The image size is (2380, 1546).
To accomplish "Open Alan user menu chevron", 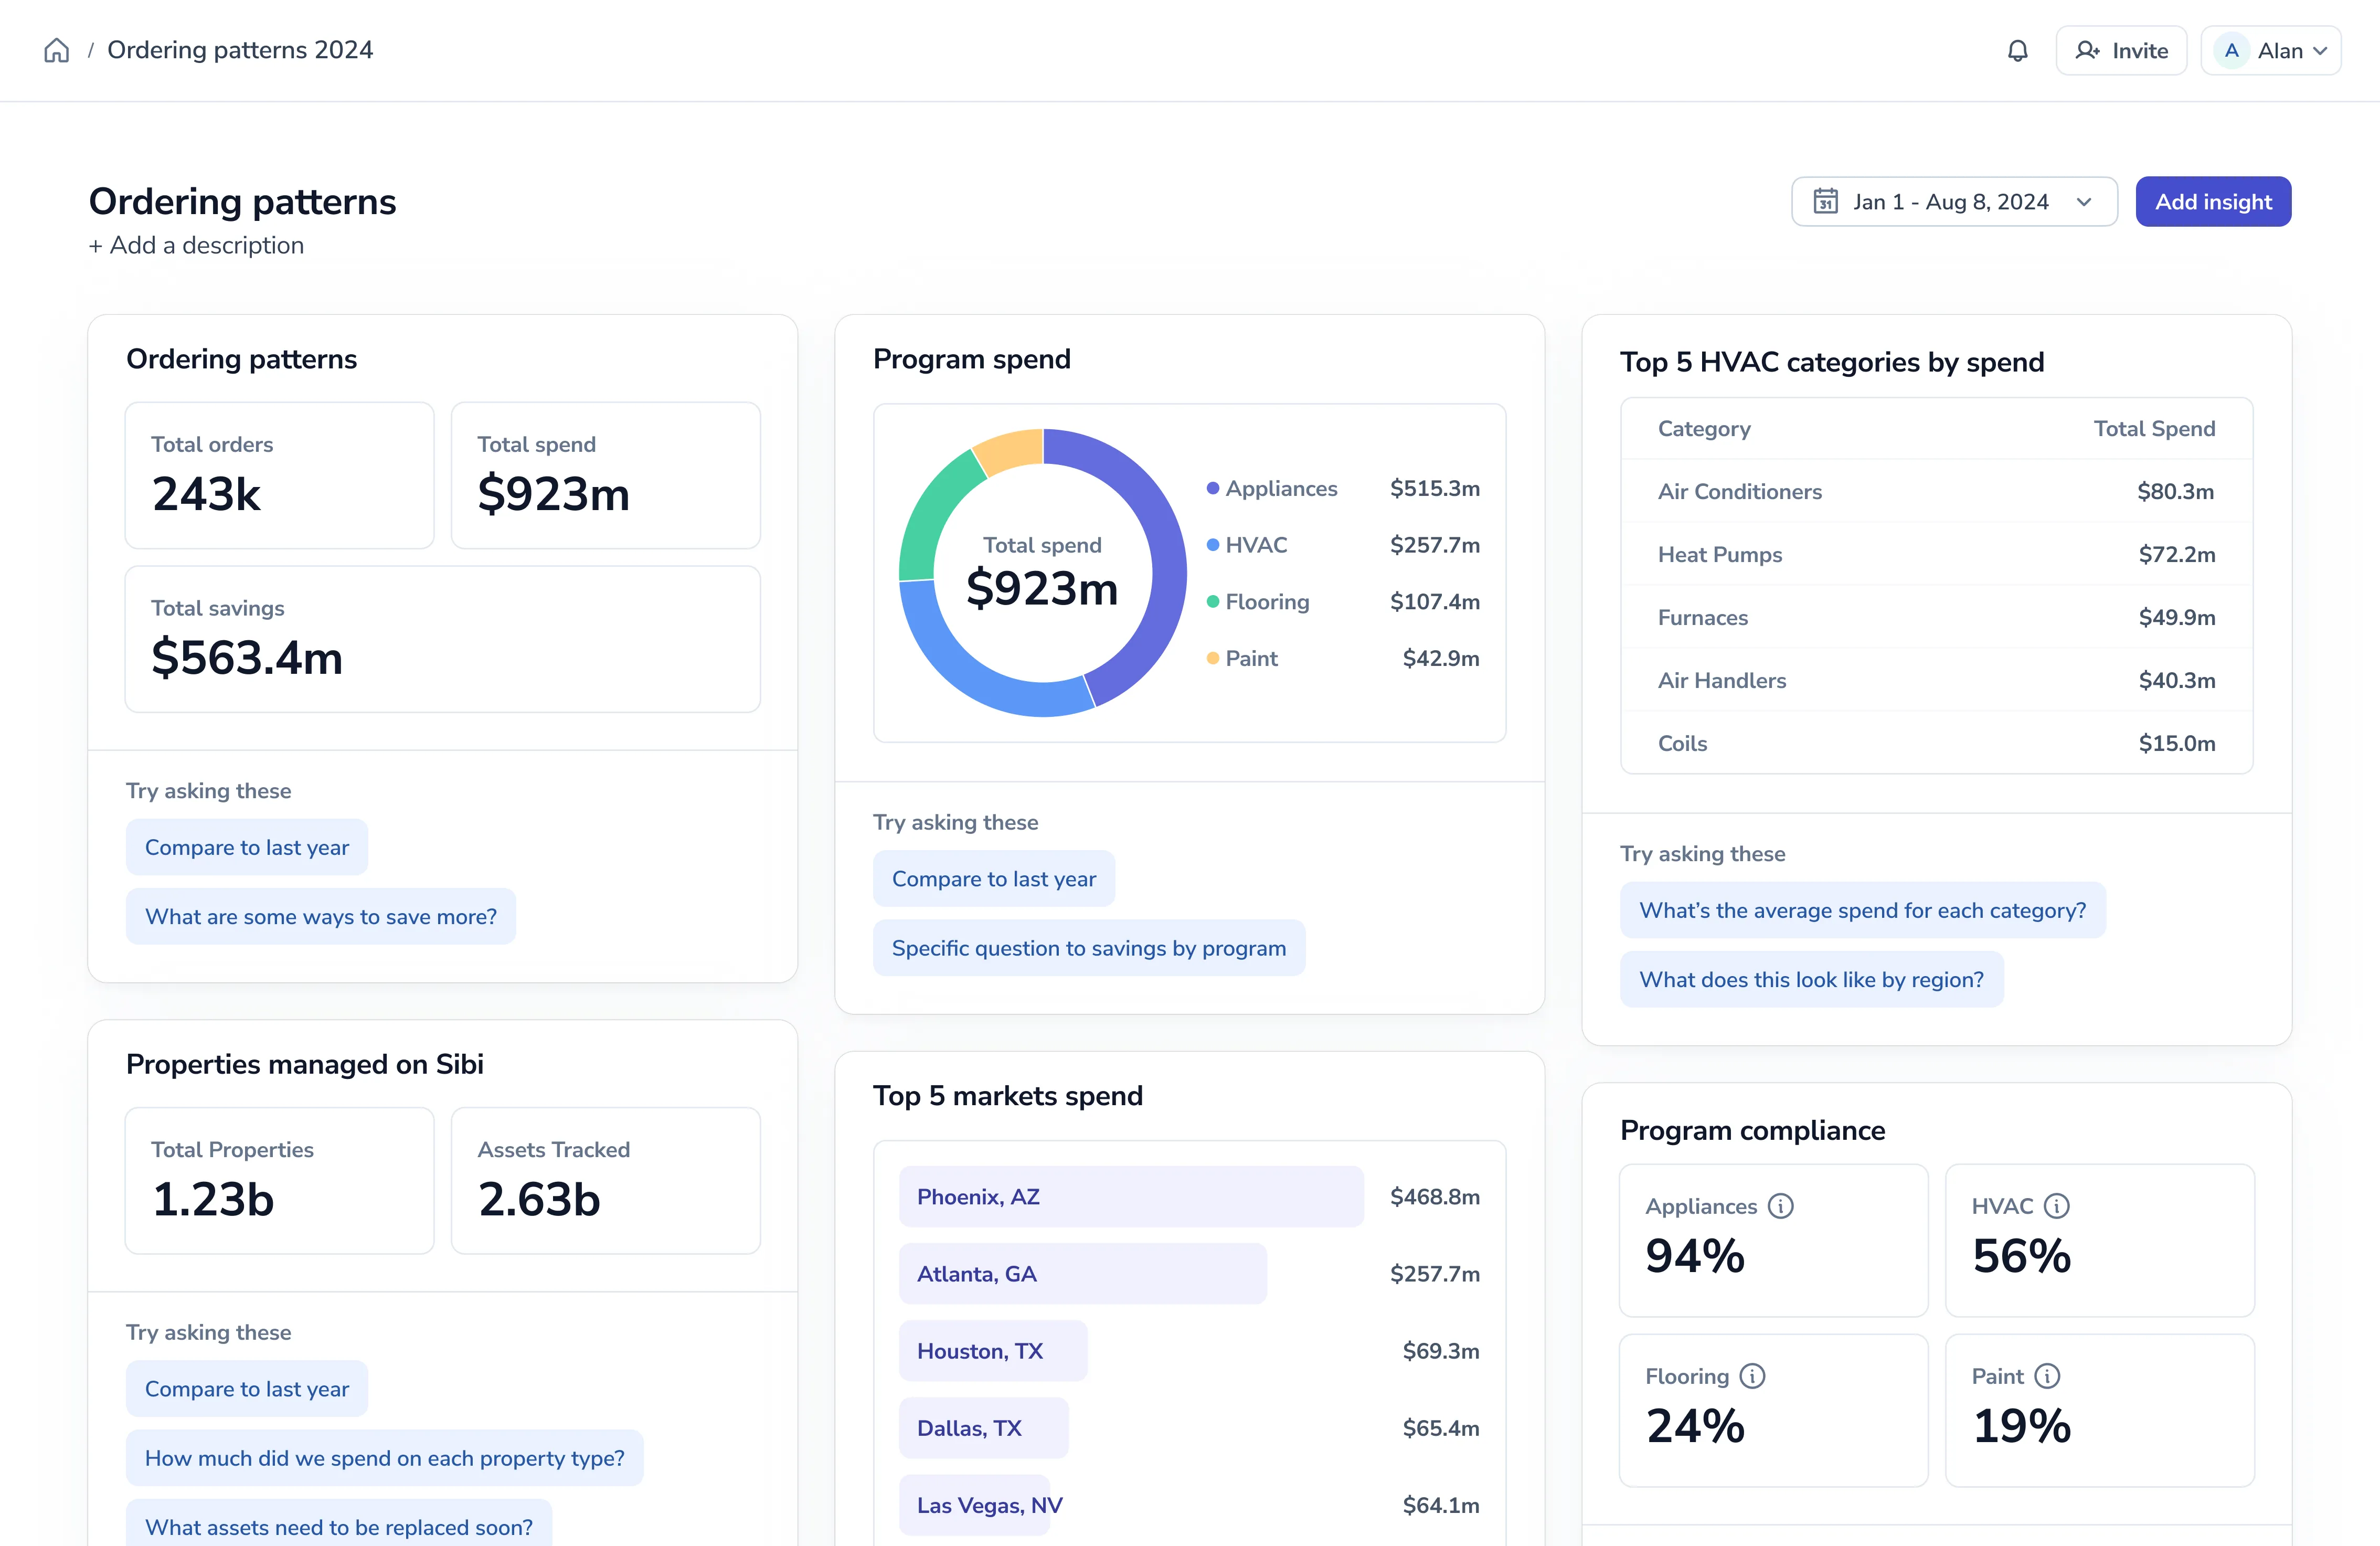I will pos(2321,51).
